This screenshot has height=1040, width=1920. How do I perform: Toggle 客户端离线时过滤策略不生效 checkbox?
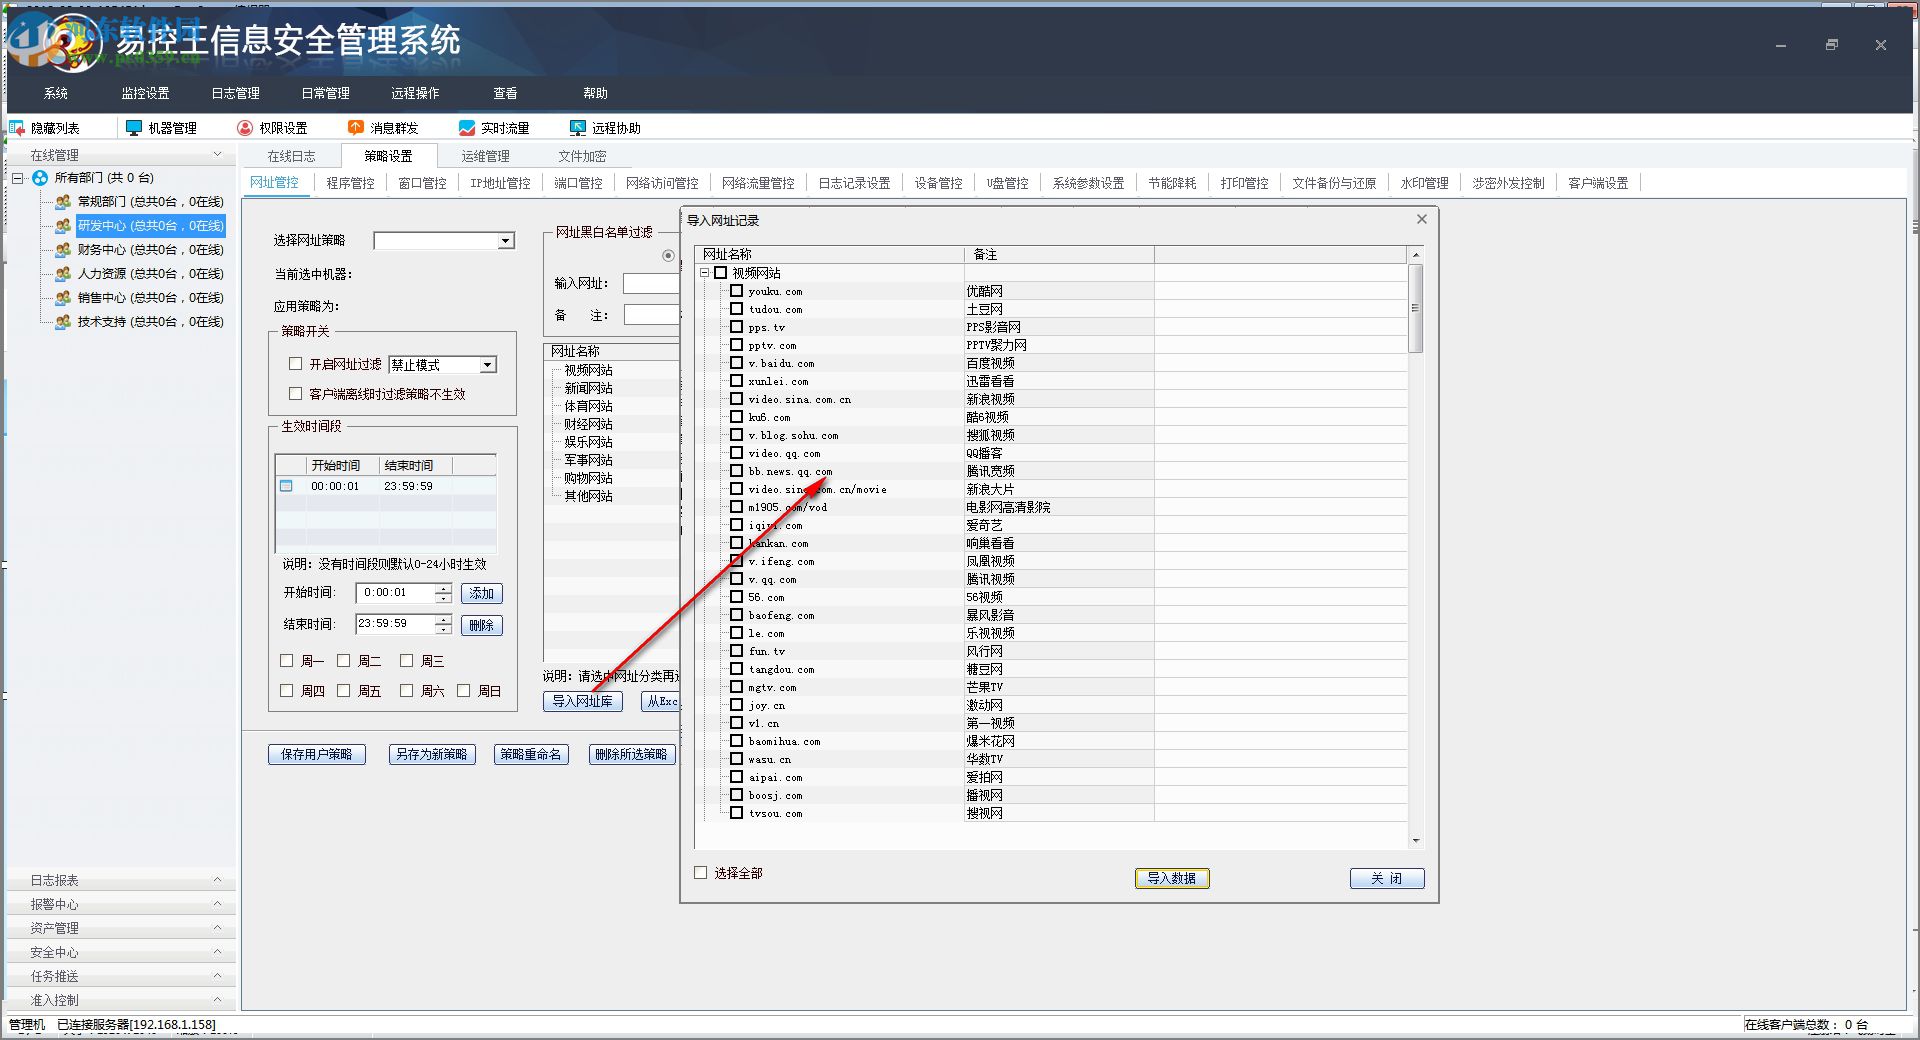tap(295, 394)
